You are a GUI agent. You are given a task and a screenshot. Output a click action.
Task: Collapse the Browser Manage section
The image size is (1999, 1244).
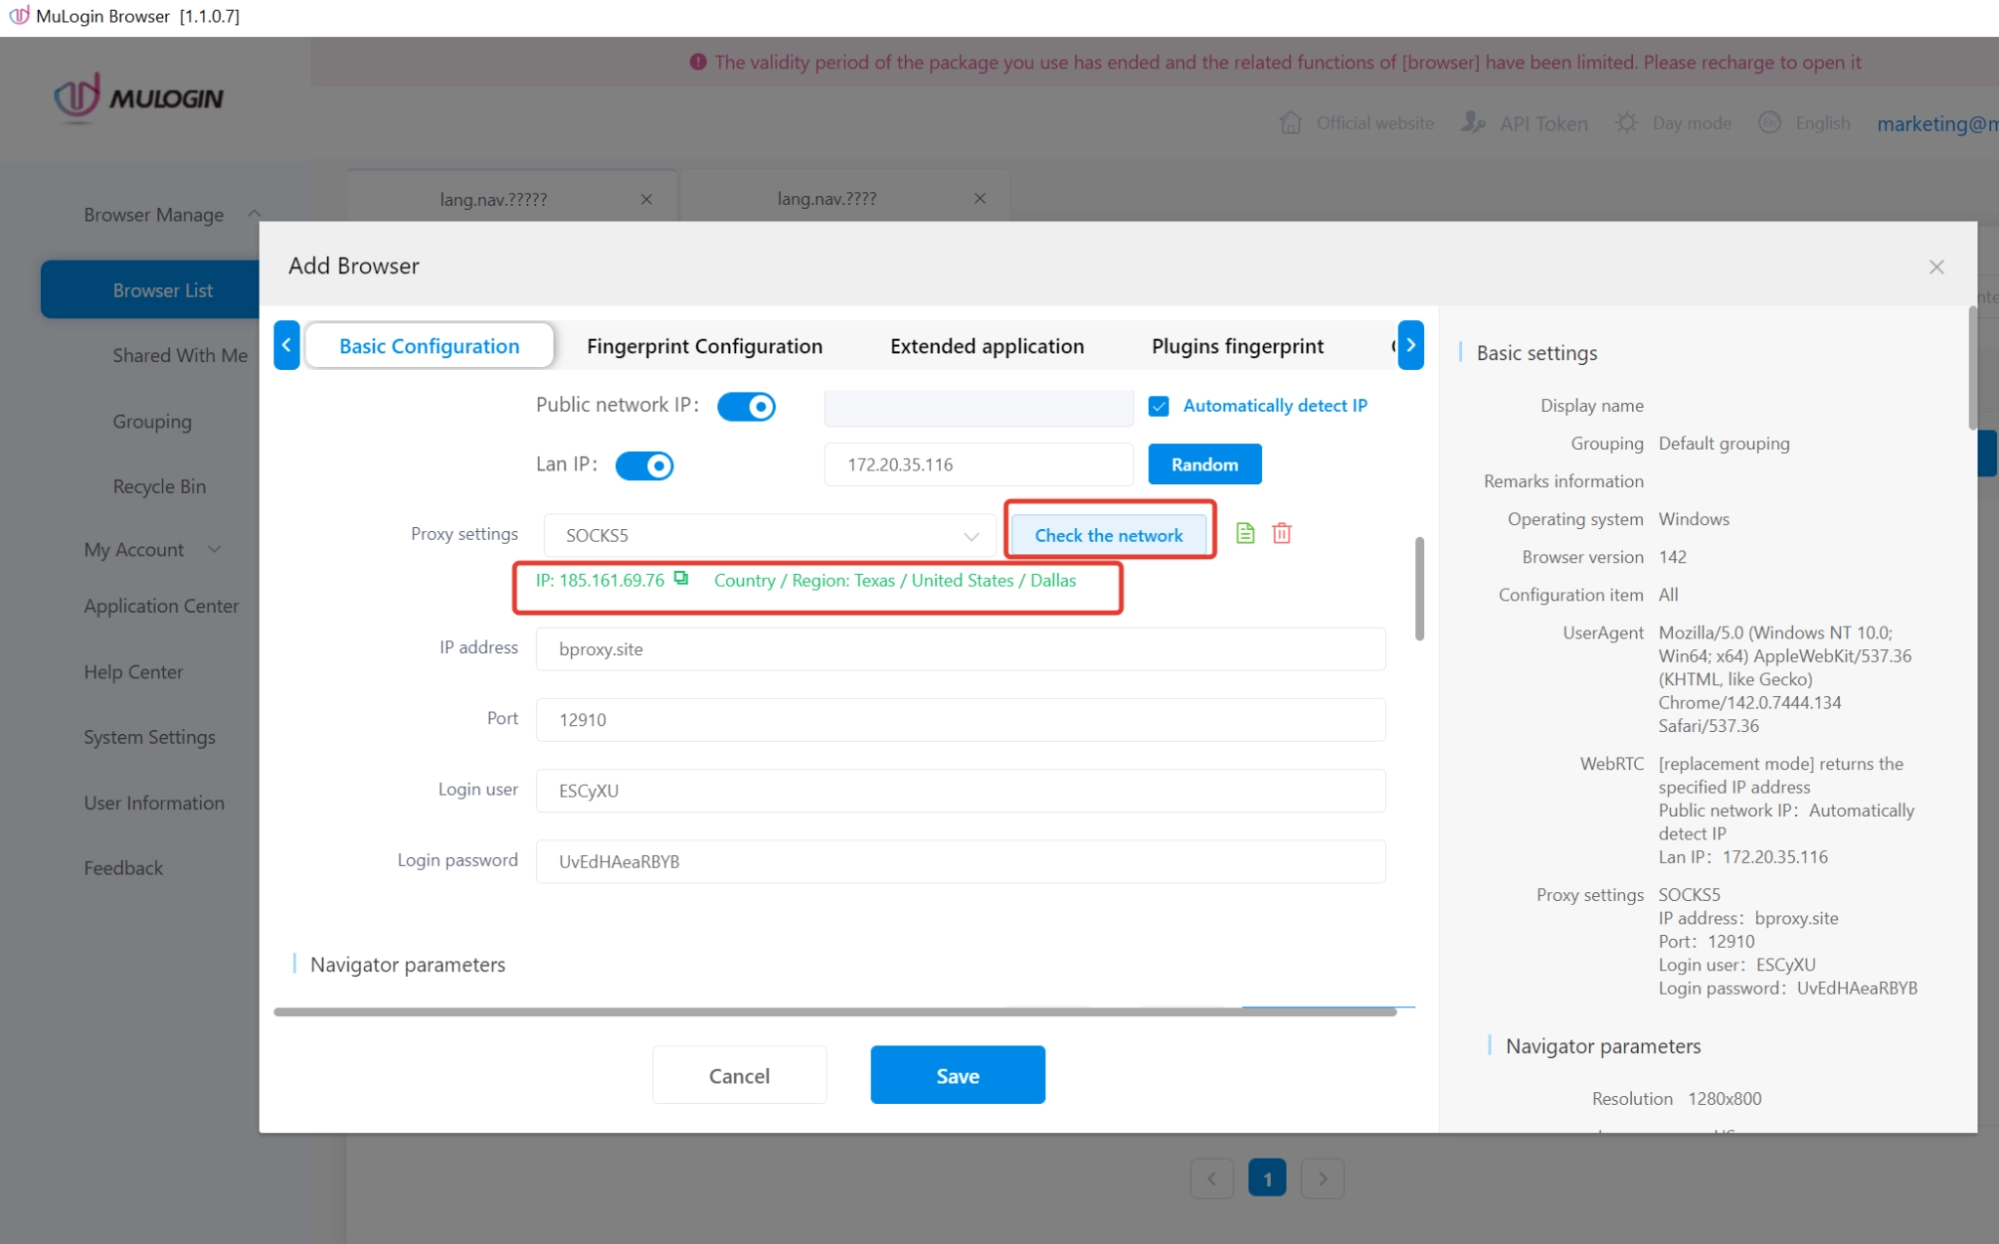point(253,214)
